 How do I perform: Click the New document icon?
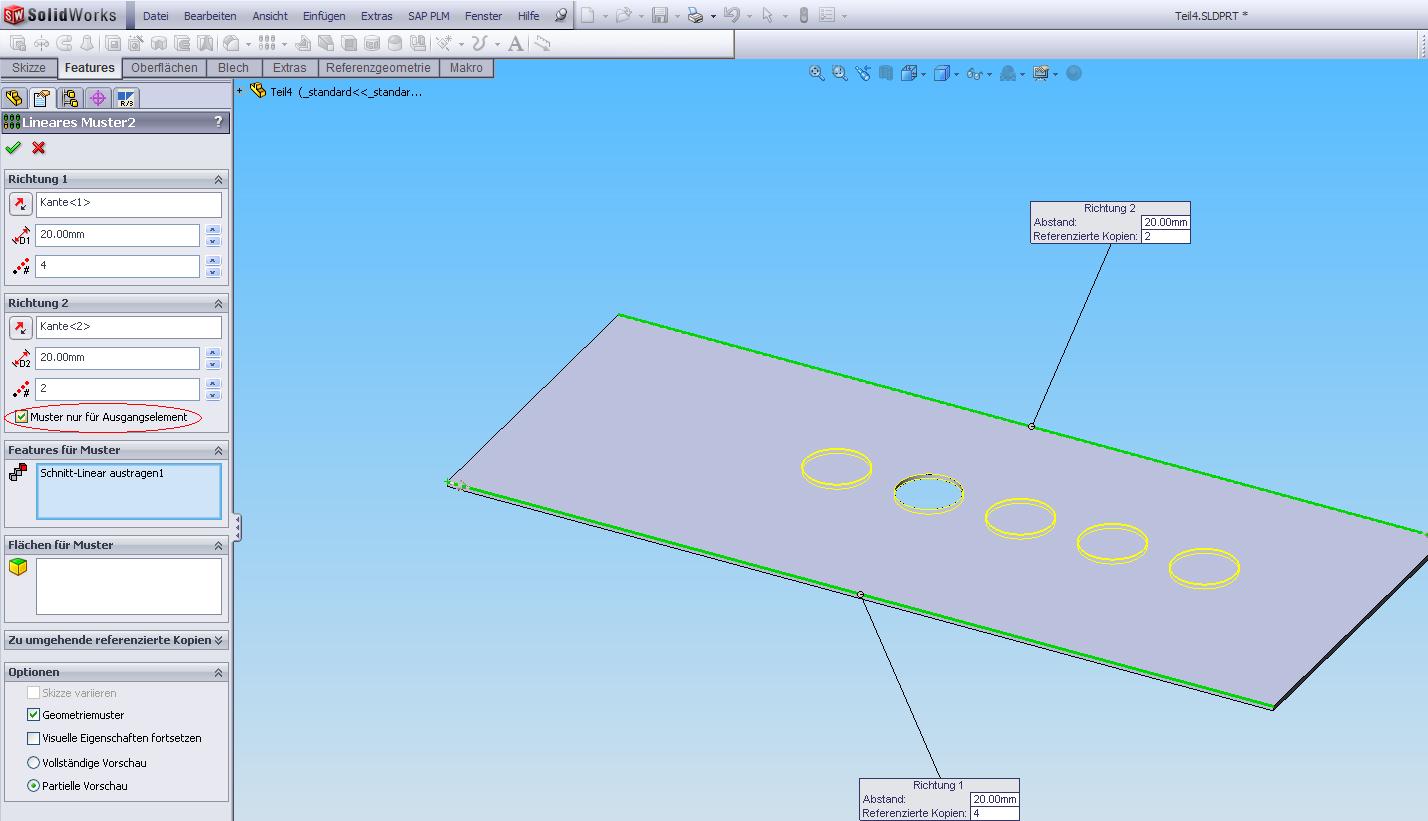point(588,15)
